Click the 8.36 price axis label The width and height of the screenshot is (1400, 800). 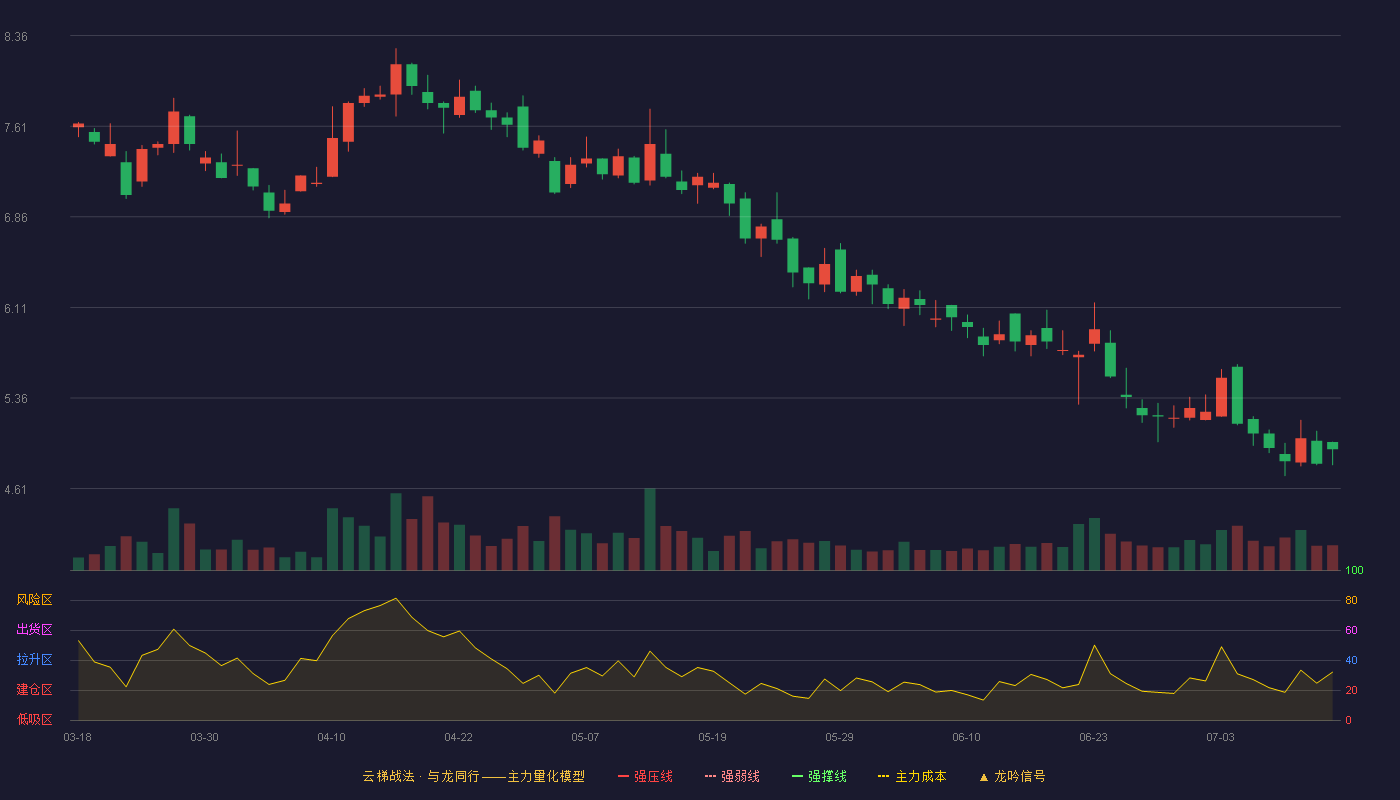[x=16, y=37]
